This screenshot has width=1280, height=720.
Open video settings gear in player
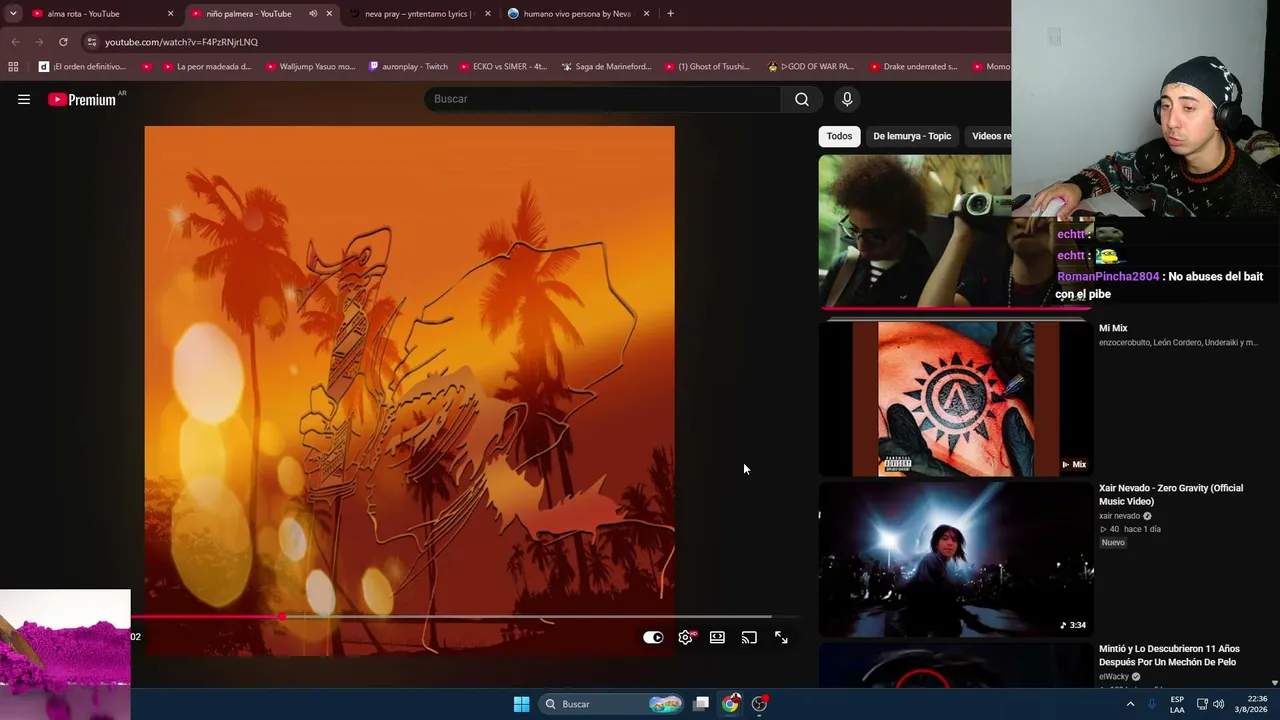pos(685,637)
